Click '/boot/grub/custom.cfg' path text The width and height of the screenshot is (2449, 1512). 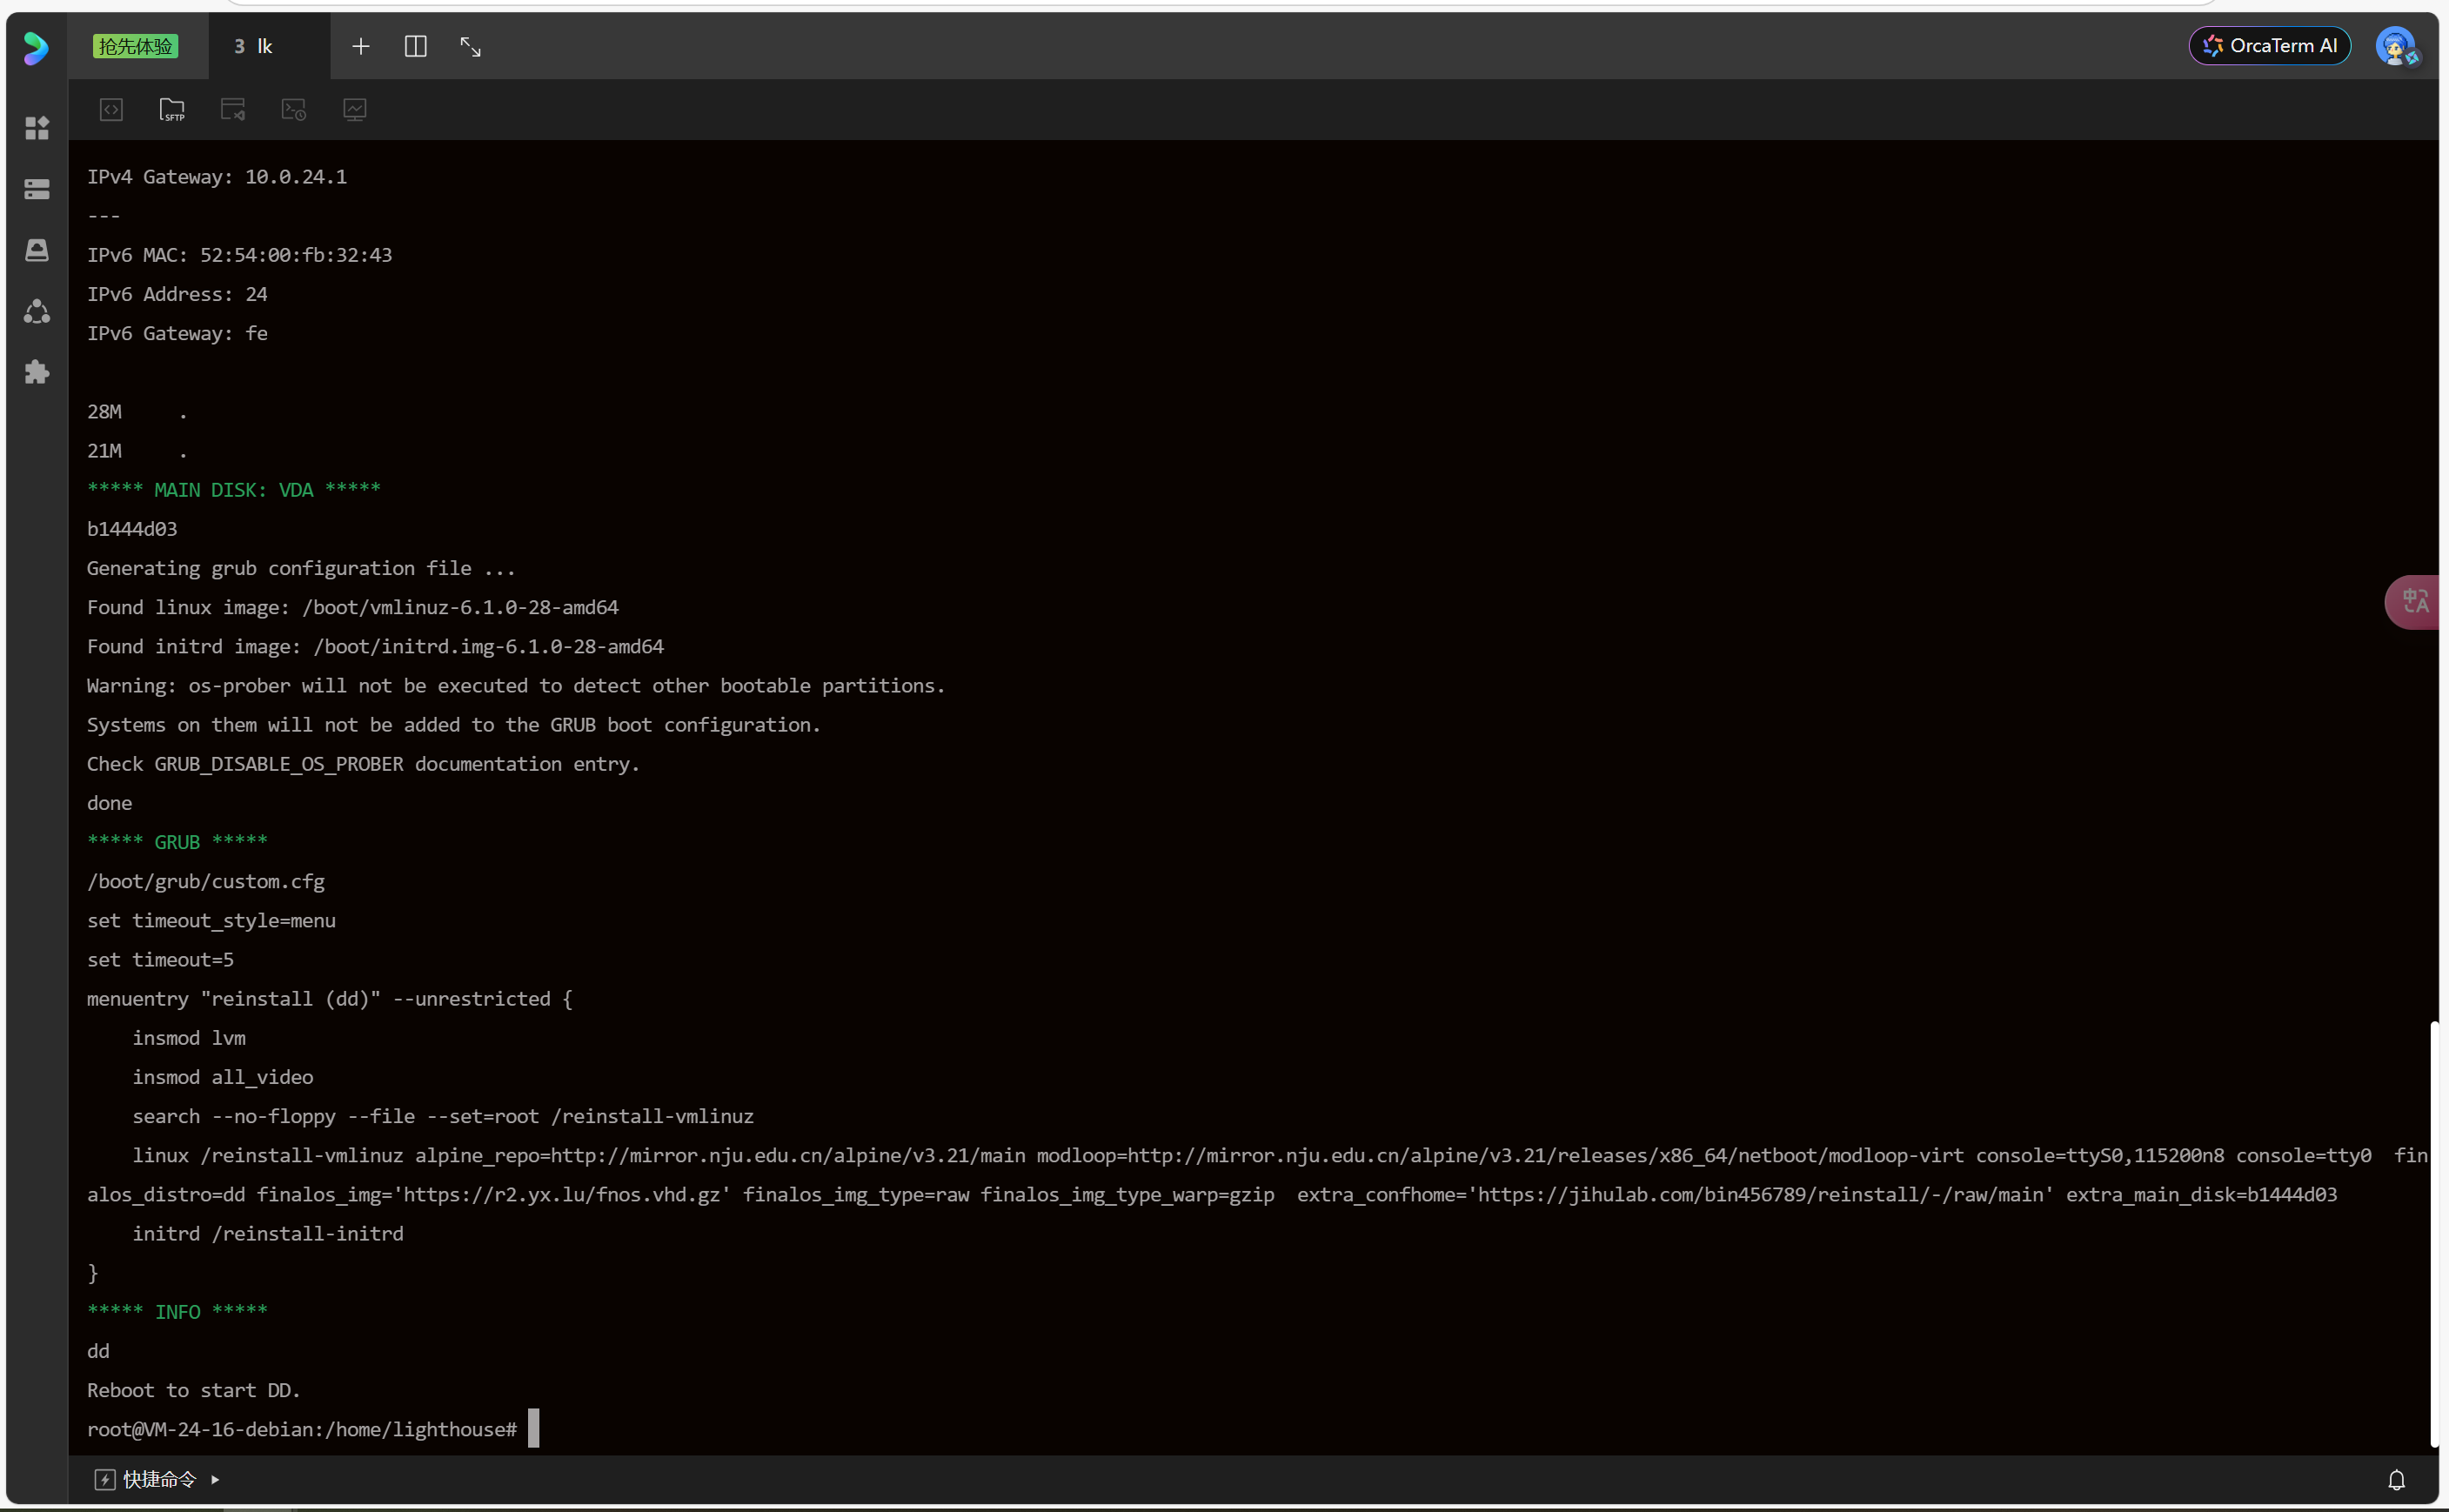(206, 881)
